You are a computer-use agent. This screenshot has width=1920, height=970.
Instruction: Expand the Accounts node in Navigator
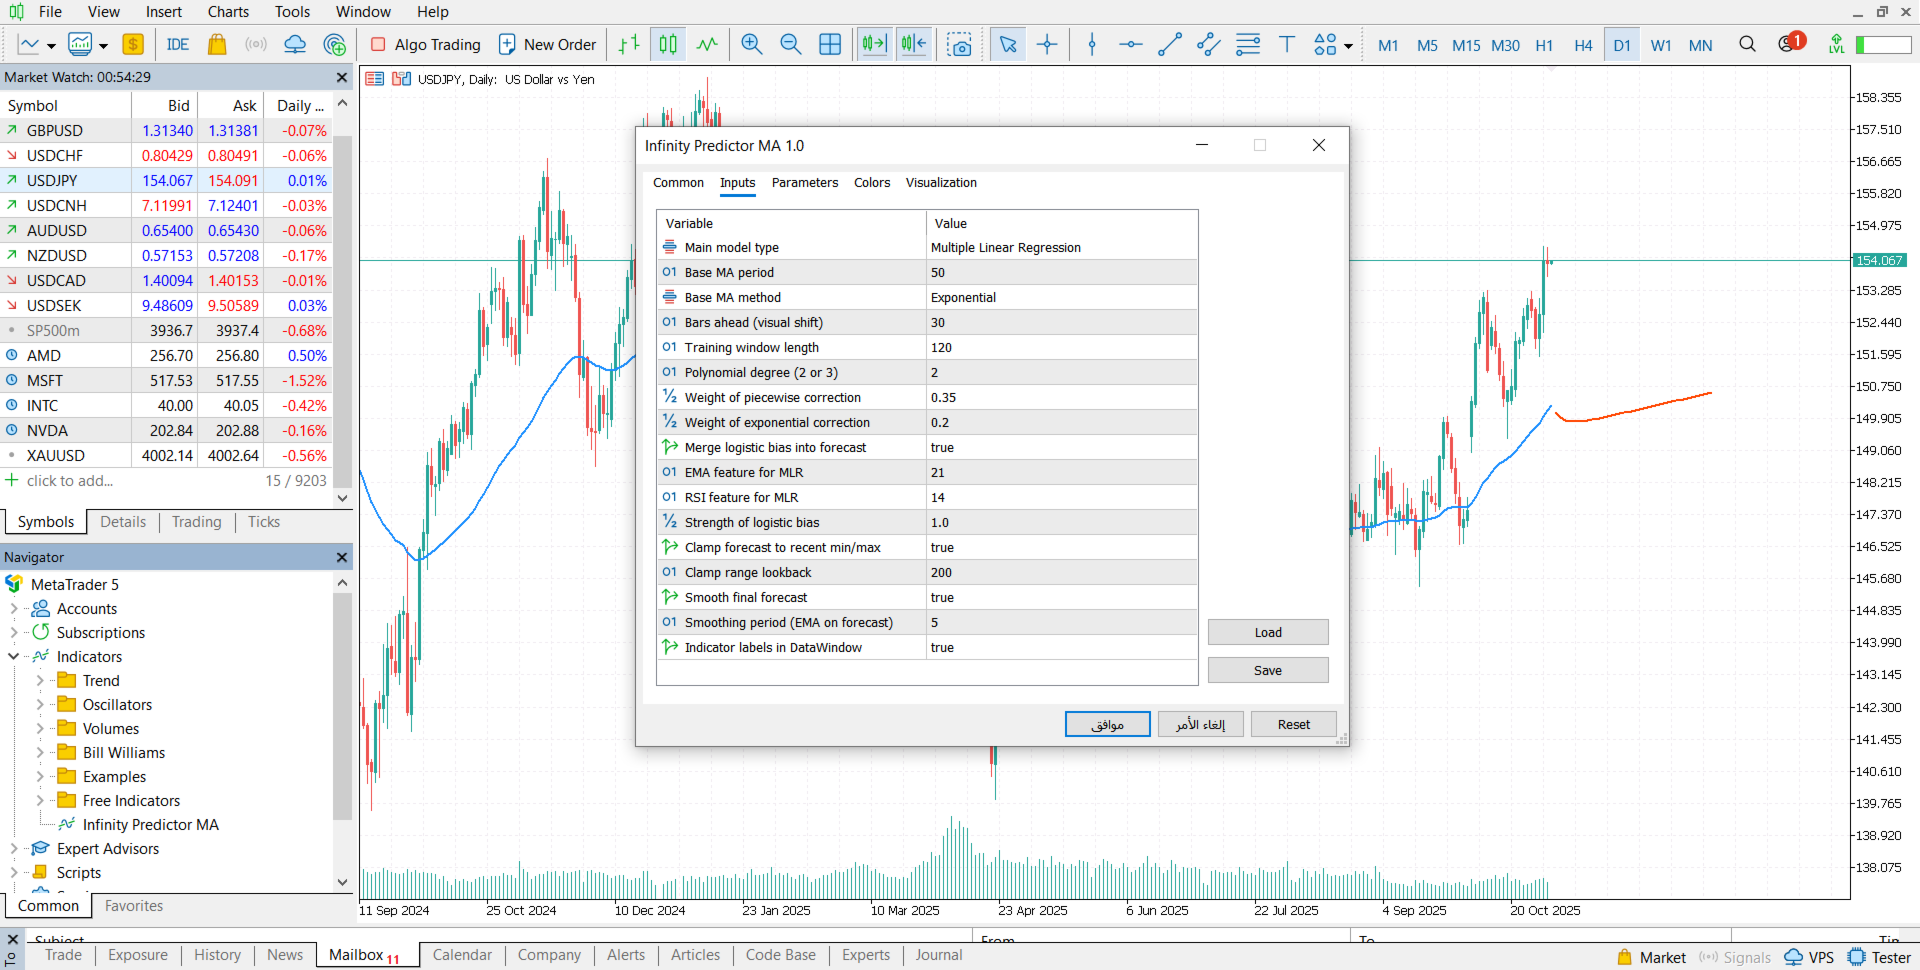tap(14, 608)
